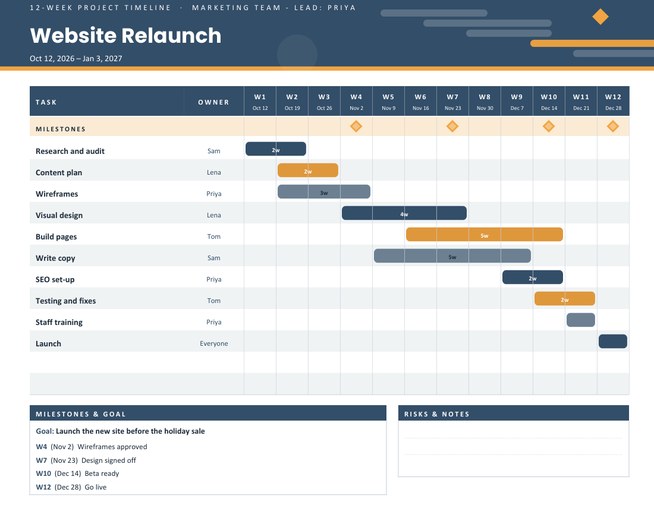
Task: Click the RISKS & NOTES panel header
Action: (x=513, y=414)
